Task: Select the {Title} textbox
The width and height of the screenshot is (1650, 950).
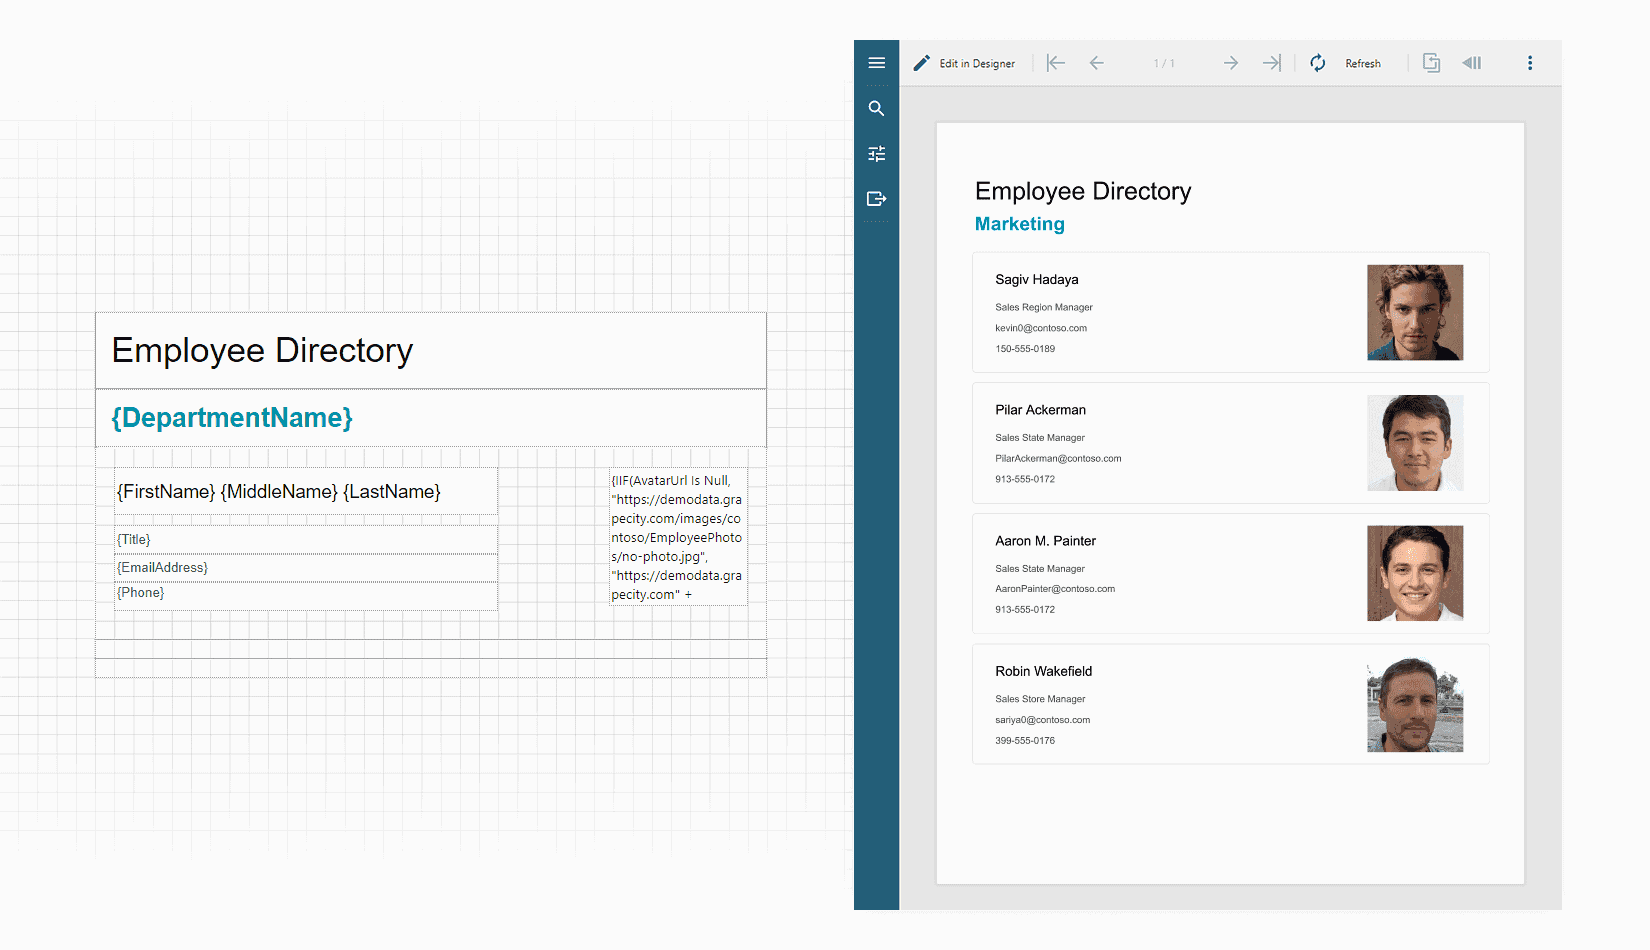Action: [306, 540]
